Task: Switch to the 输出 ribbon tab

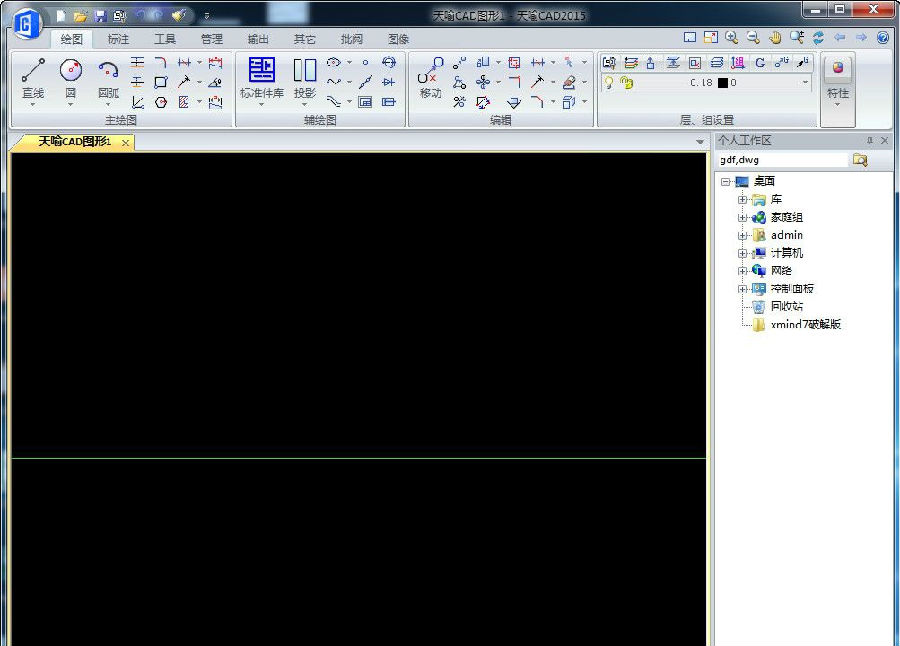Action: [x=258, y=39]
